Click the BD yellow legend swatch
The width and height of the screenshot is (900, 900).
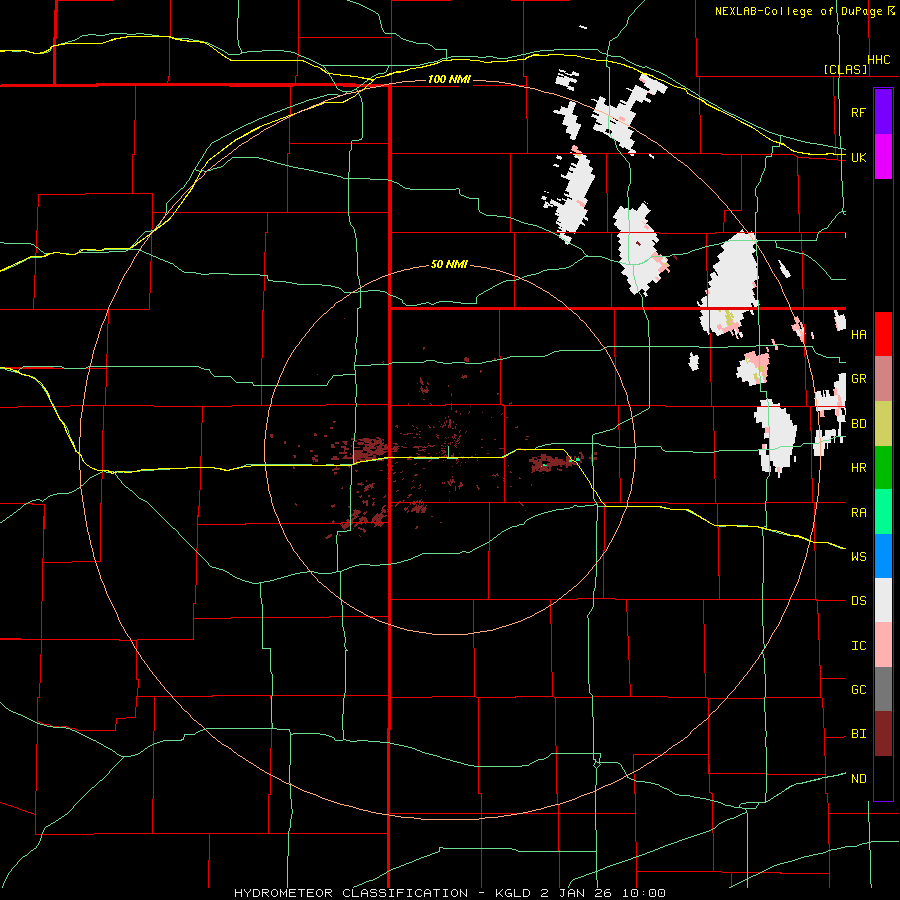point(883,423)
